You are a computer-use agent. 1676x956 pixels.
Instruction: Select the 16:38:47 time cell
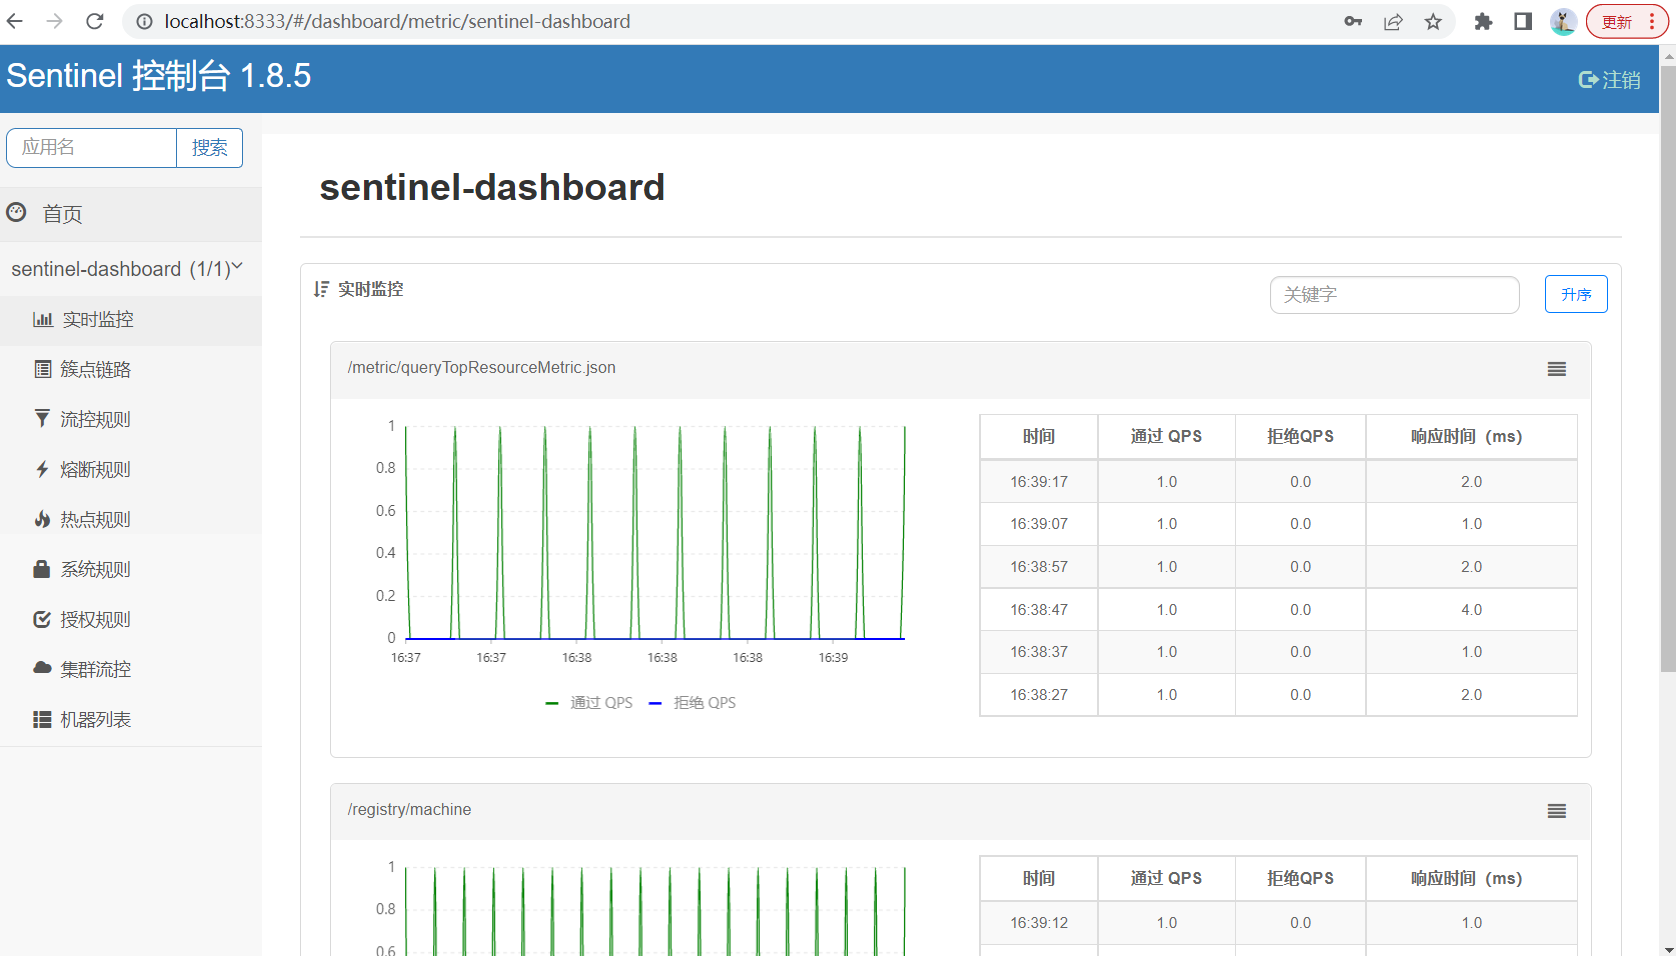coord(1039,610)
